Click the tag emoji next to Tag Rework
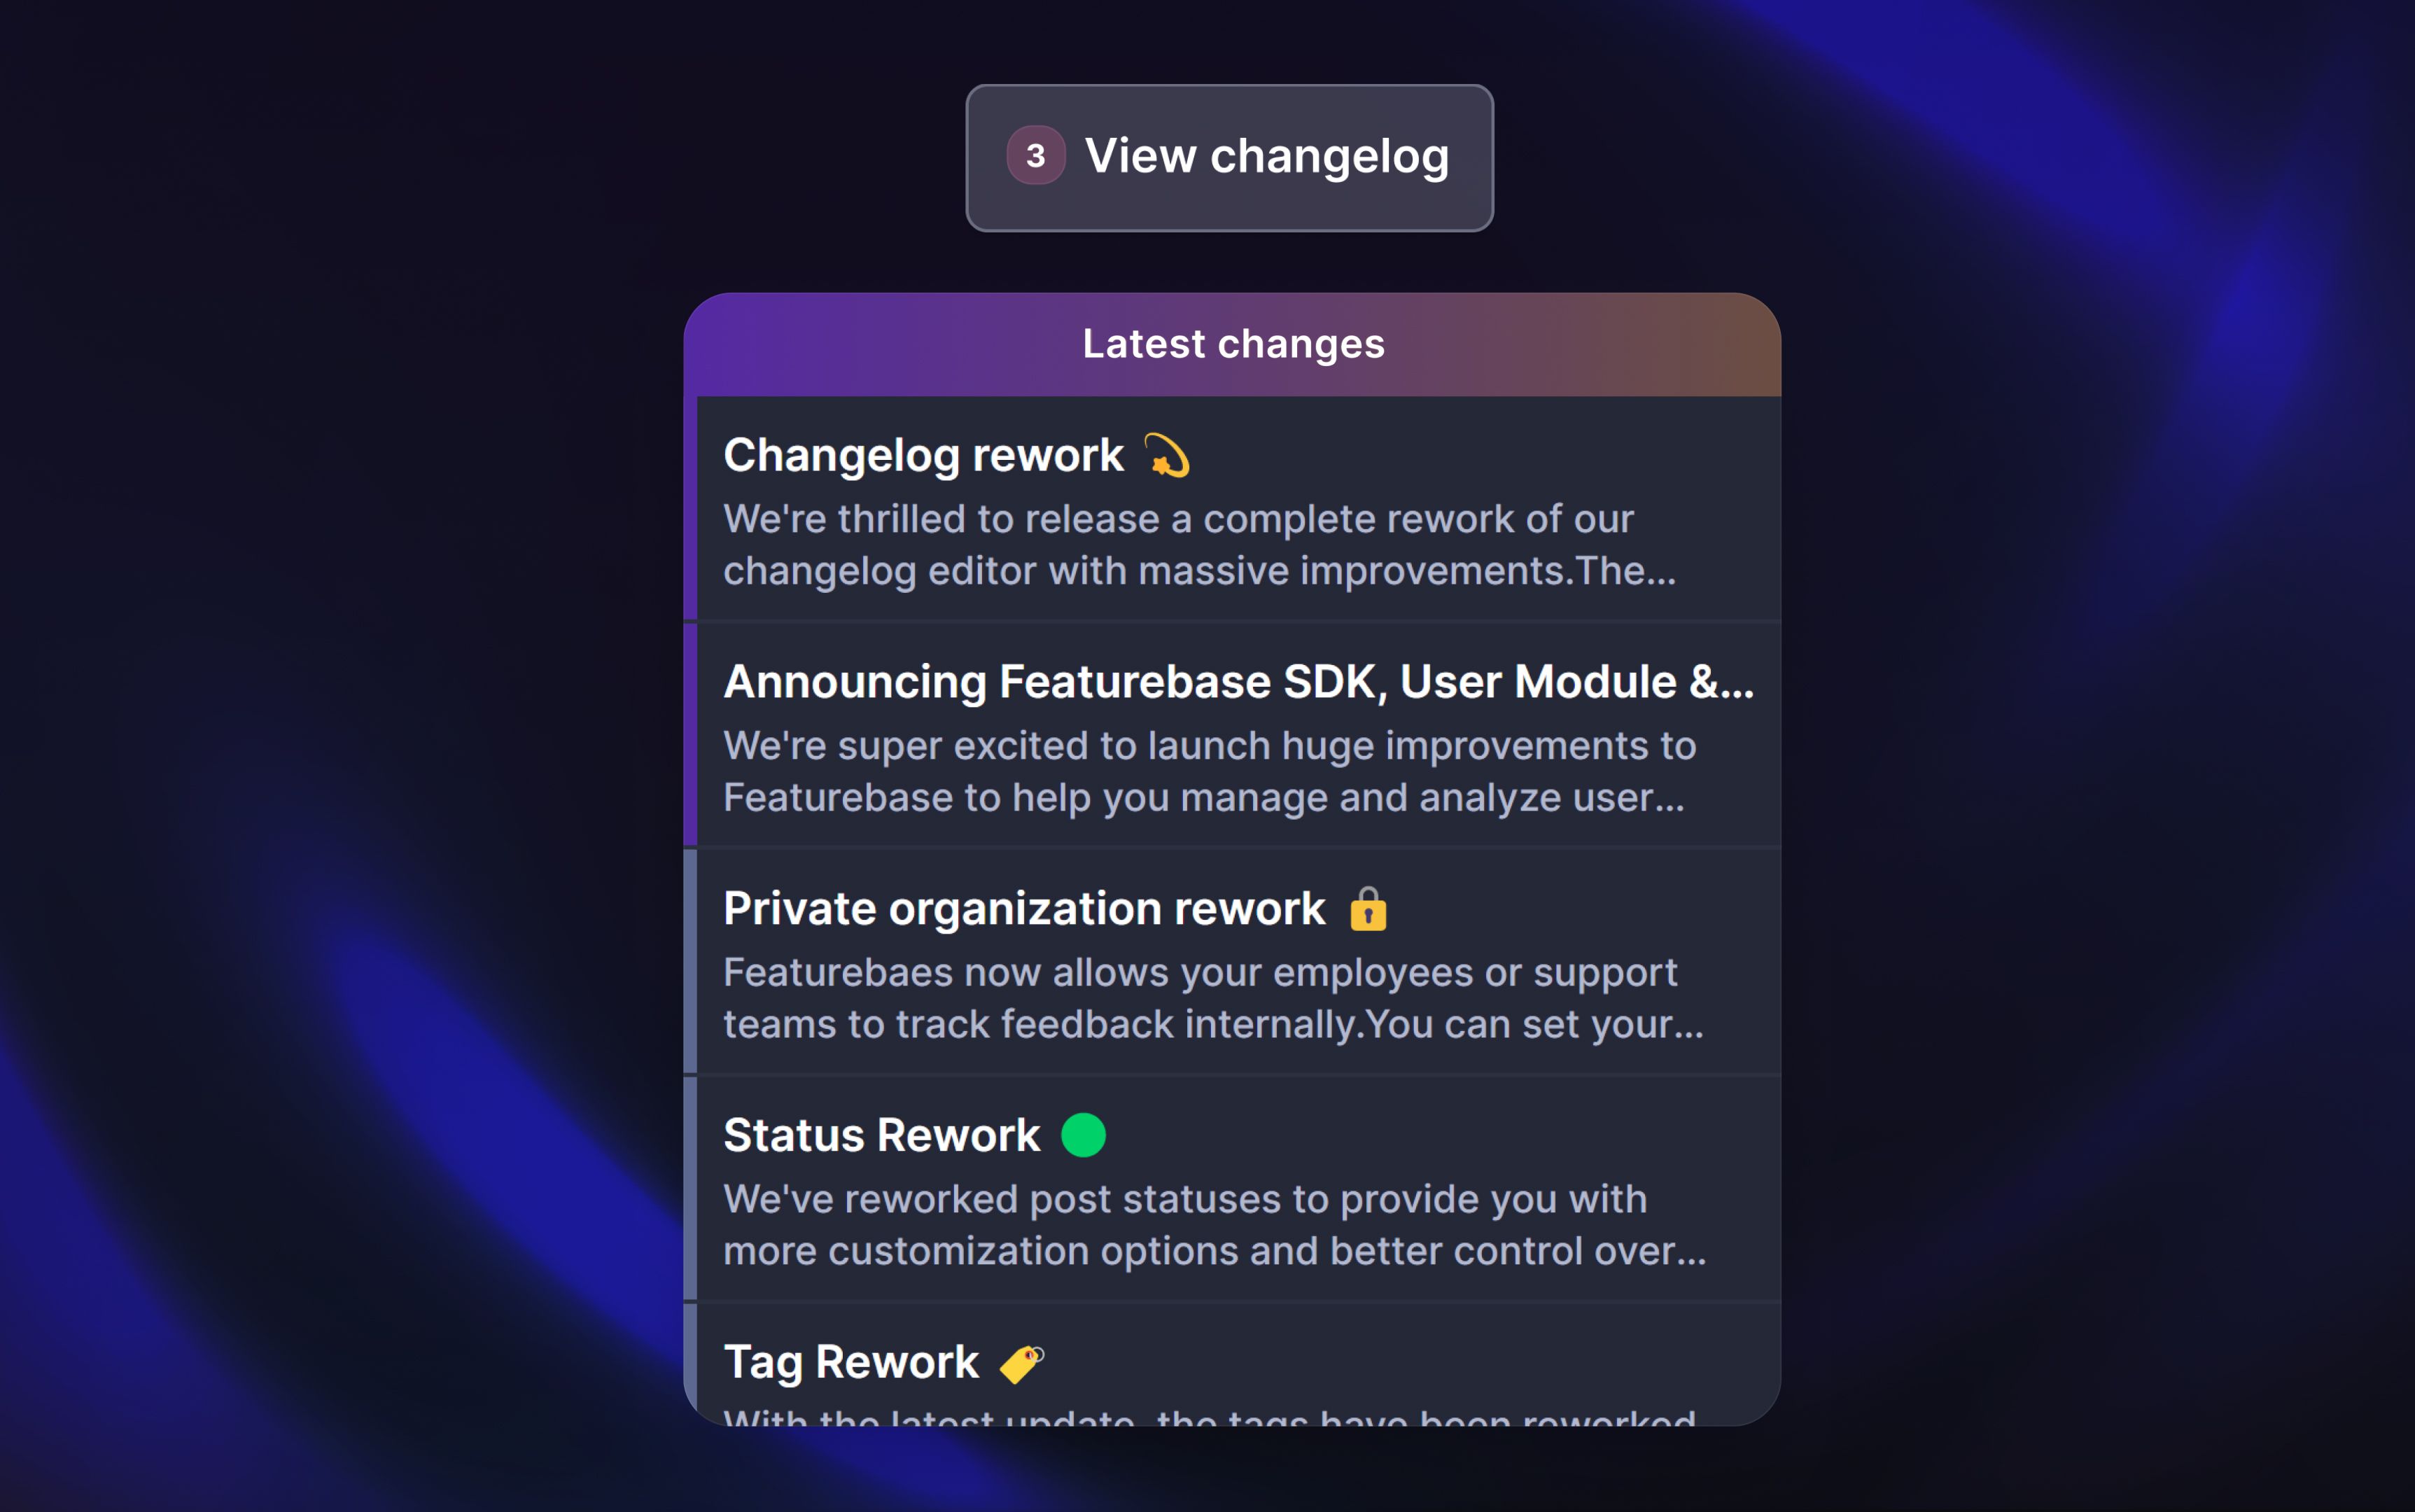 pyautogui.click(x=1022, y=1362)
